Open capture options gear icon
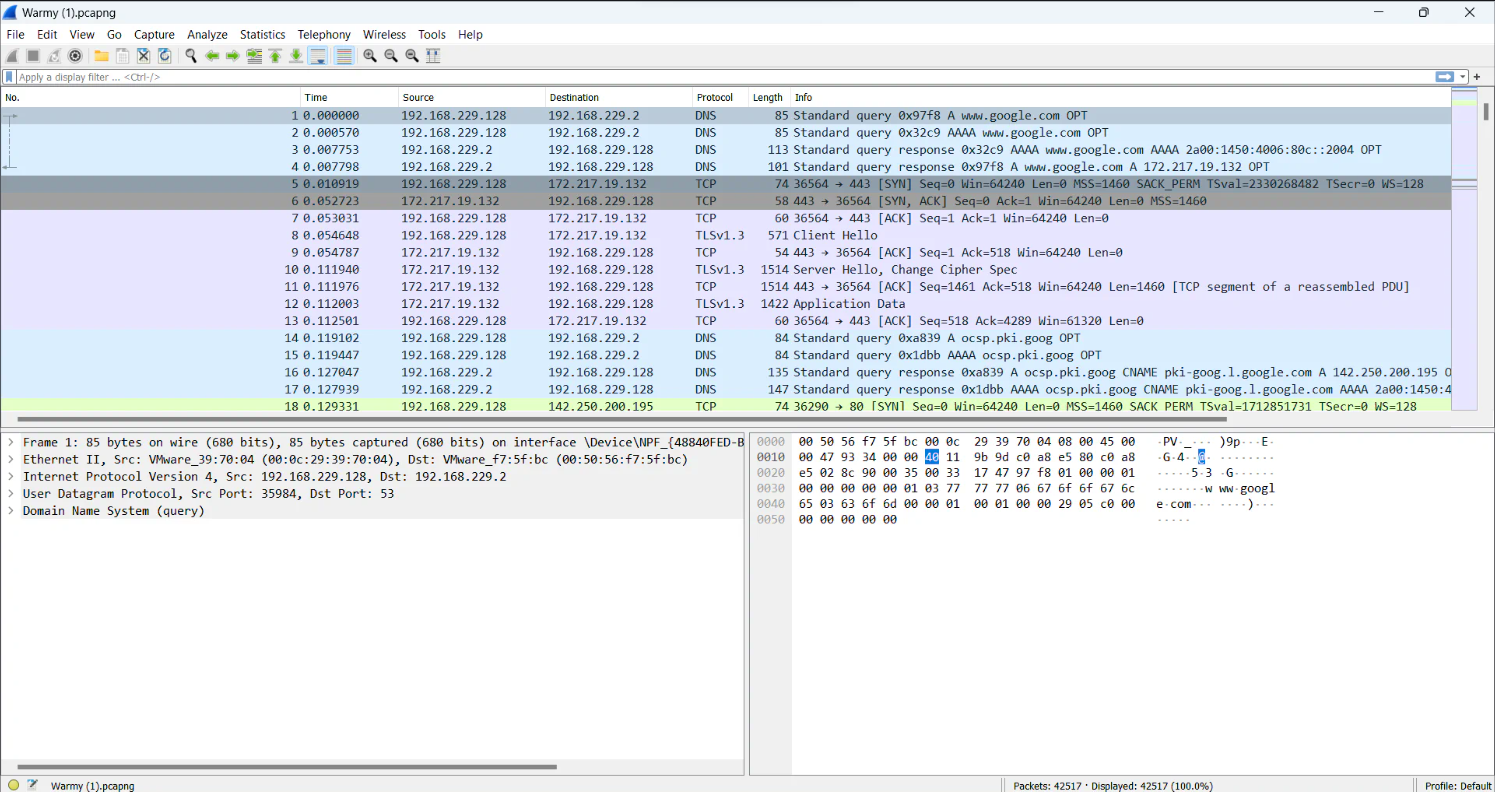The width and height of the screenshot is (1495, 792). (75, 56)
